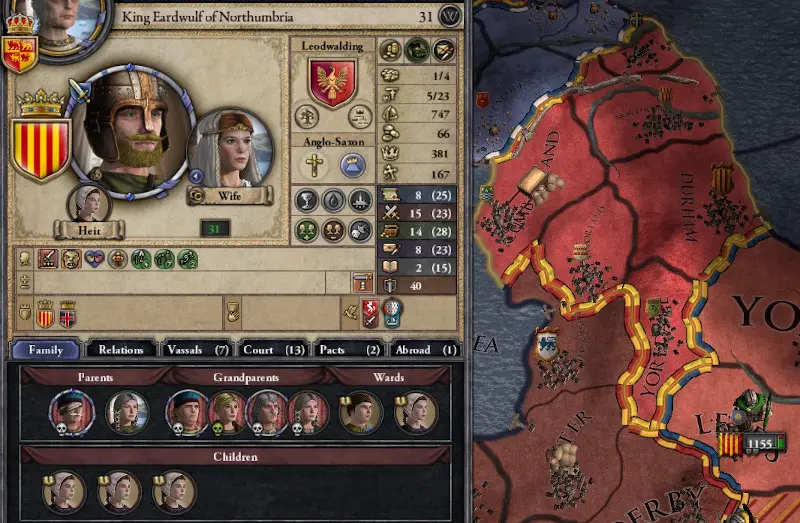
Task: Click the water drop bloodline icon
Action: [333, 200]
